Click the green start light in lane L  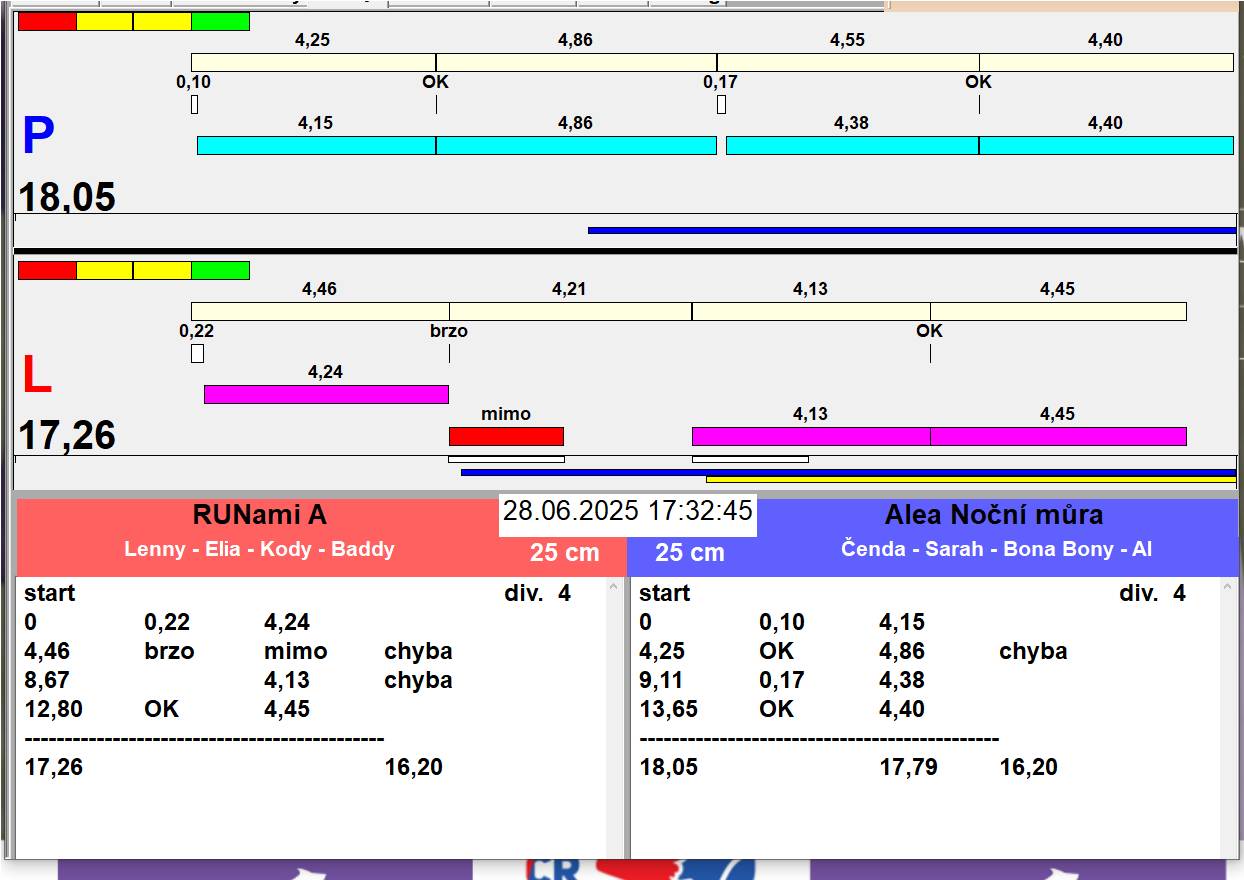pos(220,270)
